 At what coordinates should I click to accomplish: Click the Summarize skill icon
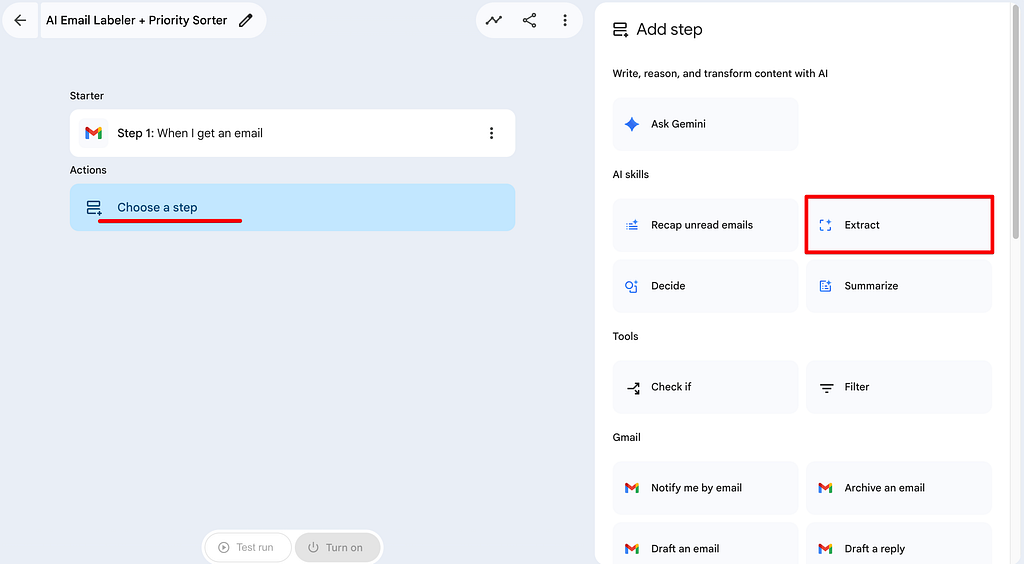[x=825, y=286]
